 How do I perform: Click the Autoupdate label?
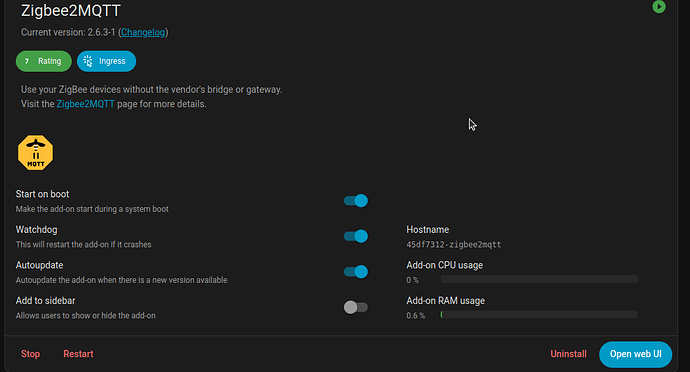[x=40, y=265]
